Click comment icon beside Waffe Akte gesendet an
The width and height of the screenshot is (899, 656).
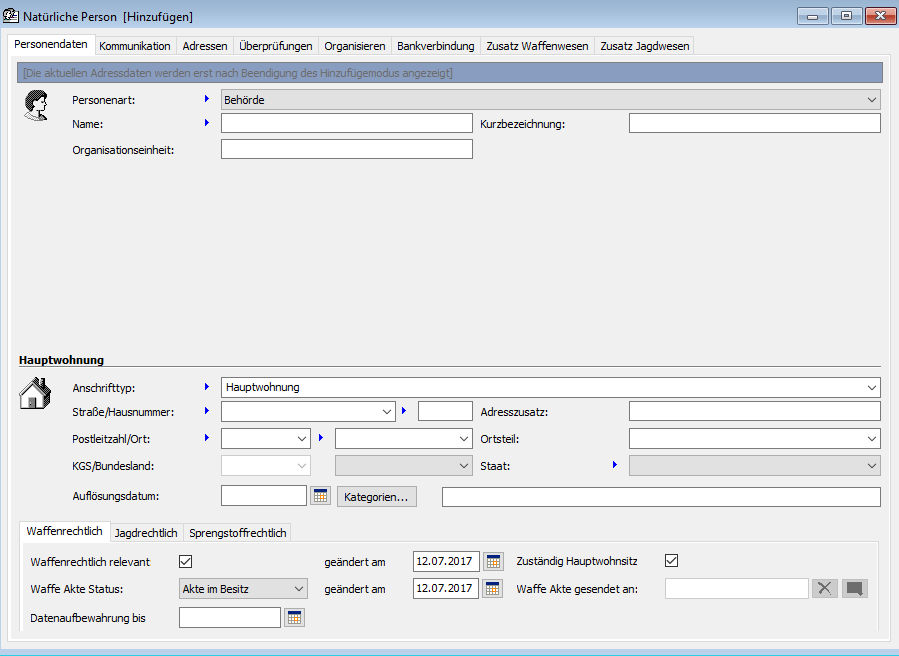click(855, 589)
